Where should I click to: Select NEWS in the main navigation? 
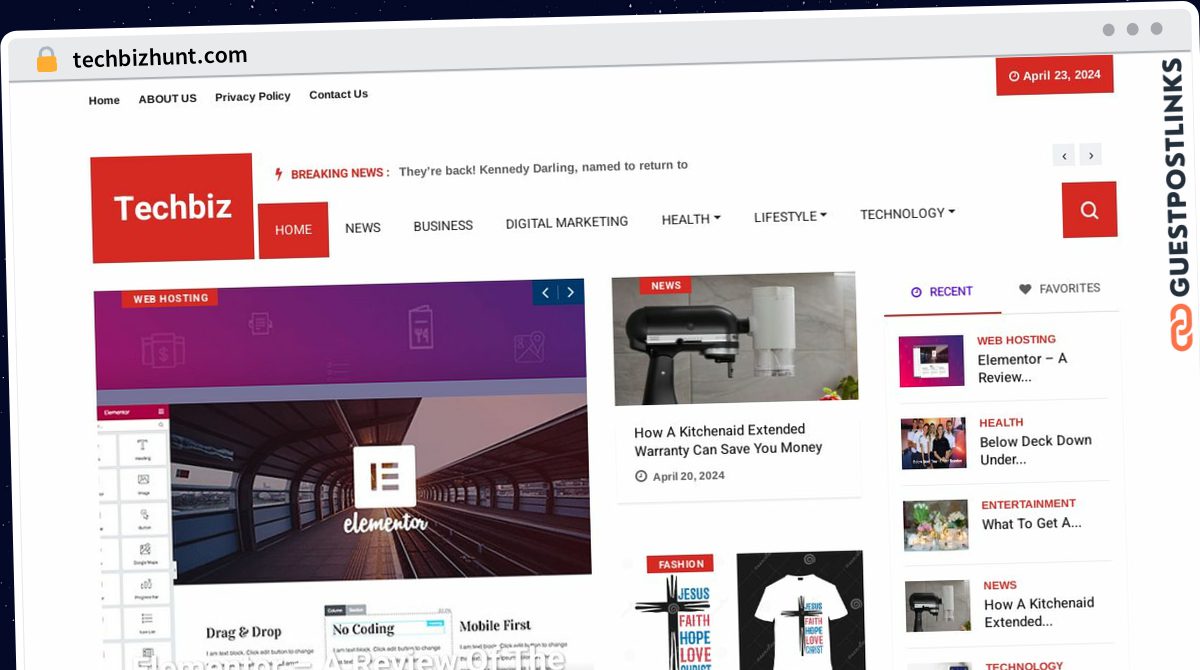363,228
